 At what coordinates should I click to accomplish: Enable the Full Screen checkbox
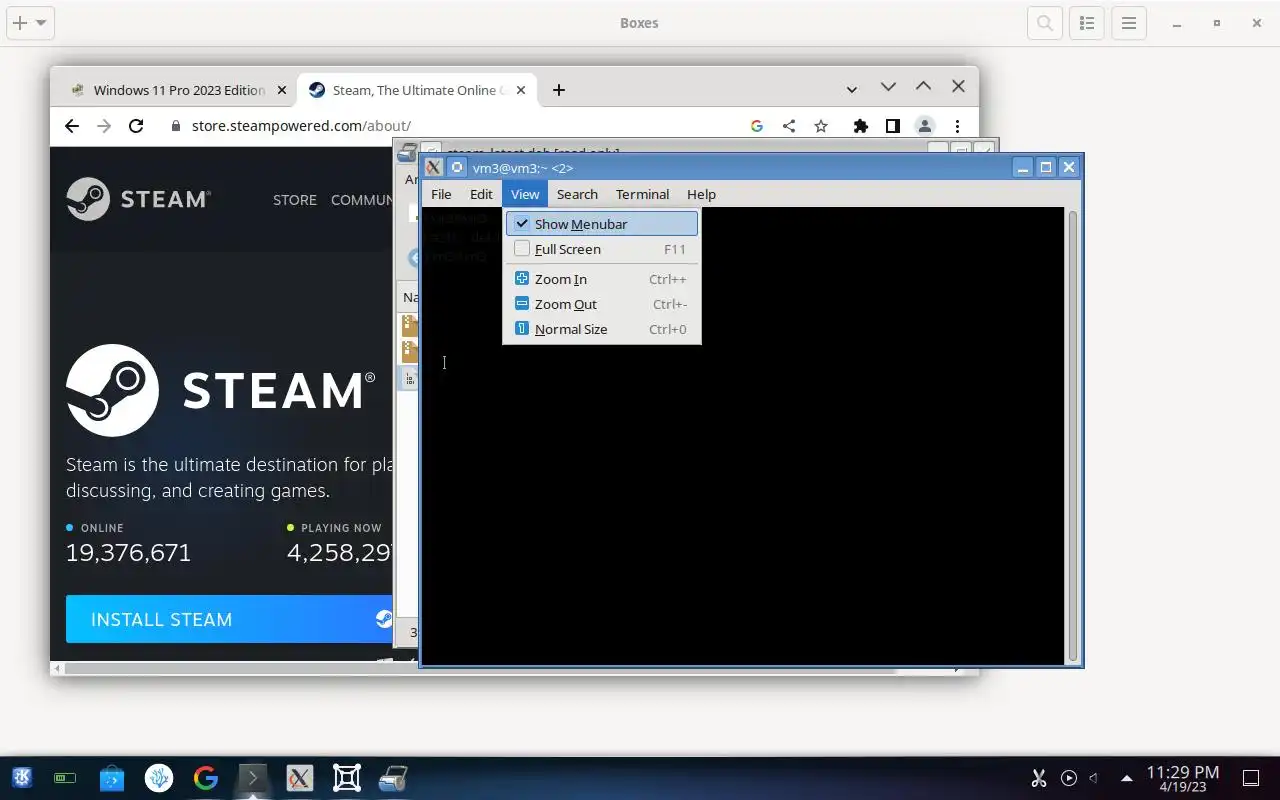pyautogui.click(x=522, y=249)
